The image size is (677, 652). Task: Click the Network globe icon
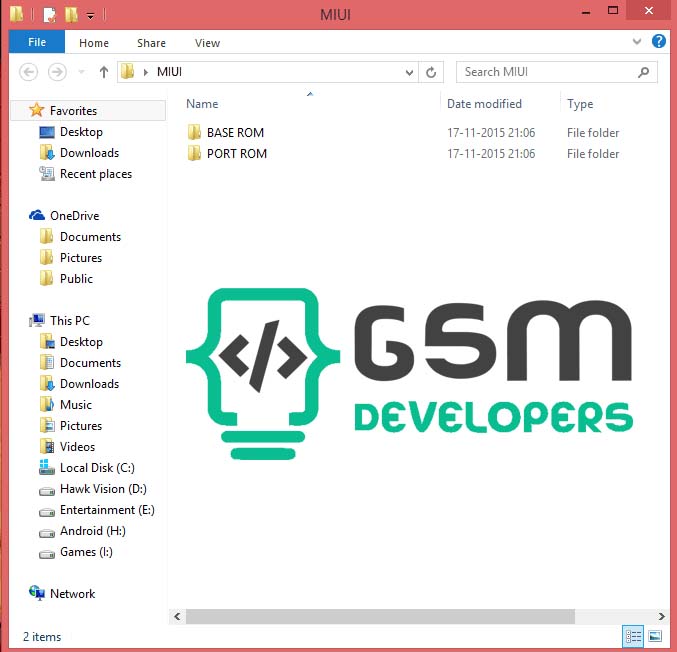tap(37, 593)
